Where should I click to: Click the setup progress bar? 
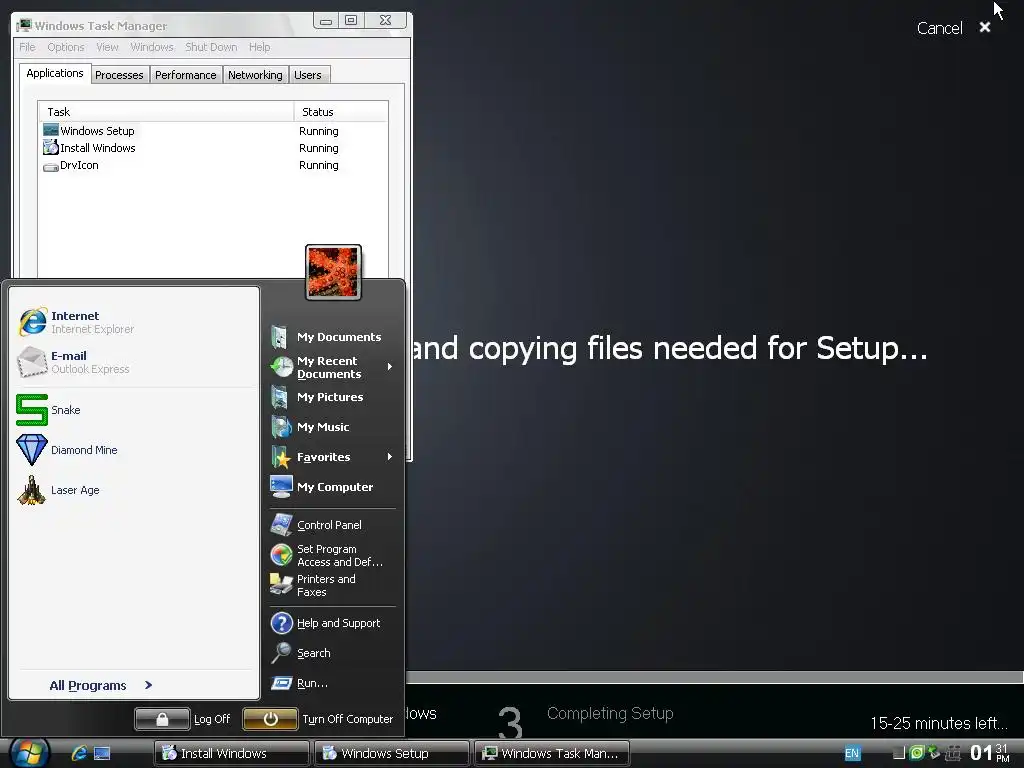pyautogui.click(x=714, y=678)
